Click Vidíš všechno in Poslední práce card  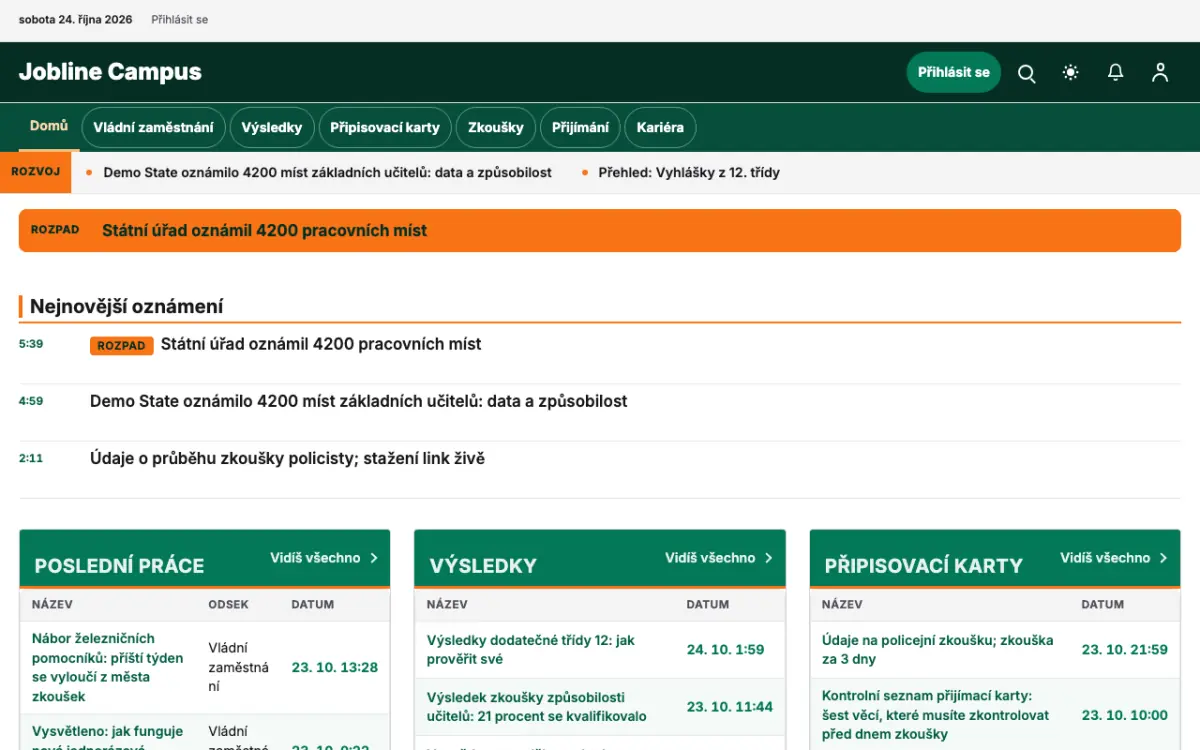point(324,558)
